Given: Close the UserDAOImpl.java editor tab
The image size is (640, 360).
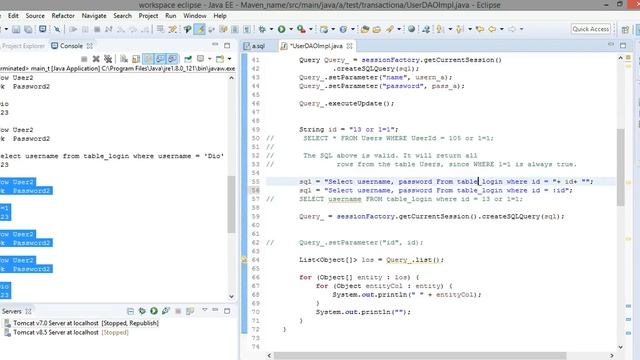Looking at the screenshot, I should pos(350,46).
